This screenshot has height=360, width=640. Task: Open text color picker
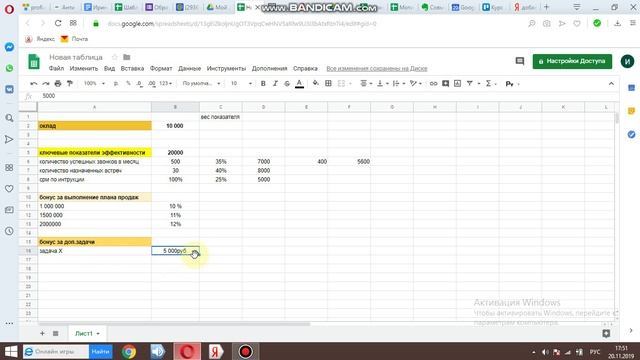[299, 84]
